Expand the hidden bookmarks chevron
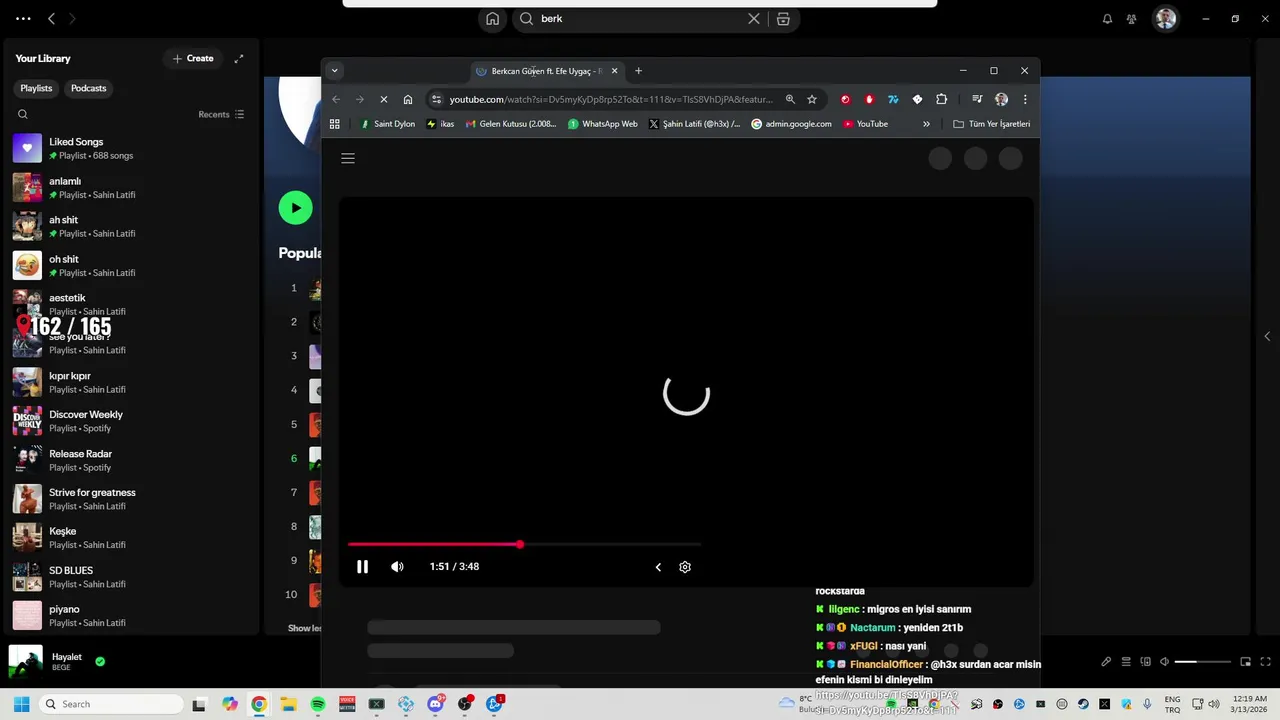Viewport: 1280px width, 720px height. [x=926, y=124]
